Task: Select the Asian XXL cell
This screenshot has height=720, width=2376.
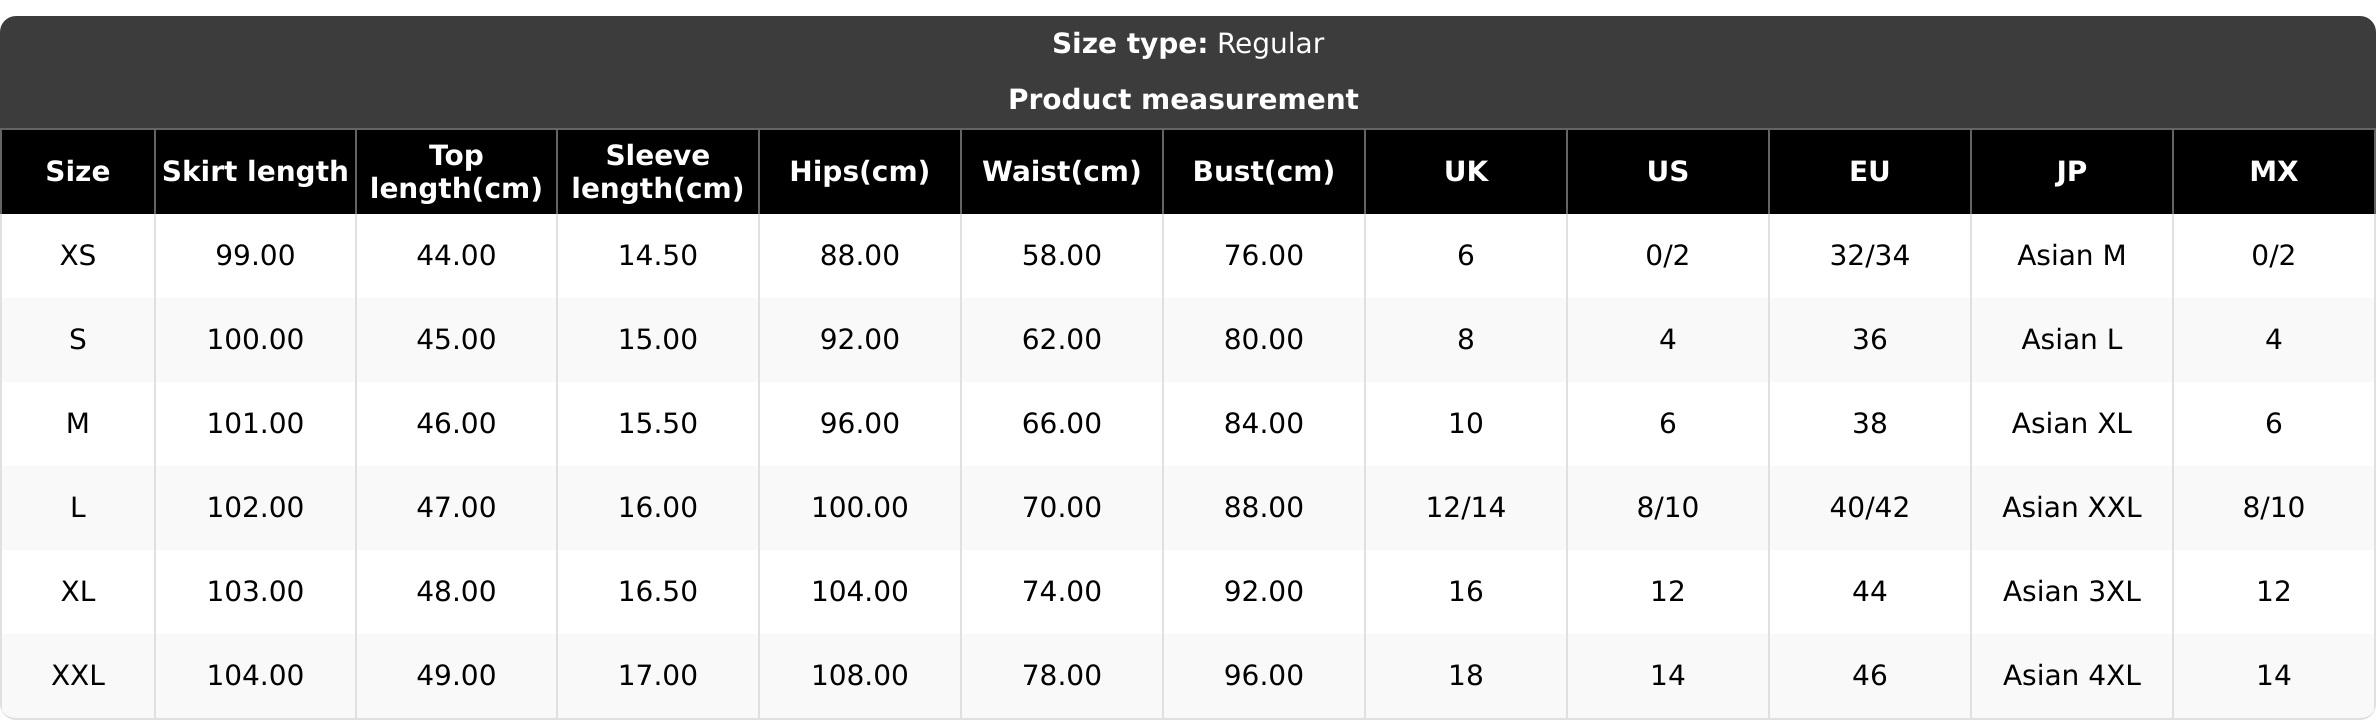Action: [2072, 508]
